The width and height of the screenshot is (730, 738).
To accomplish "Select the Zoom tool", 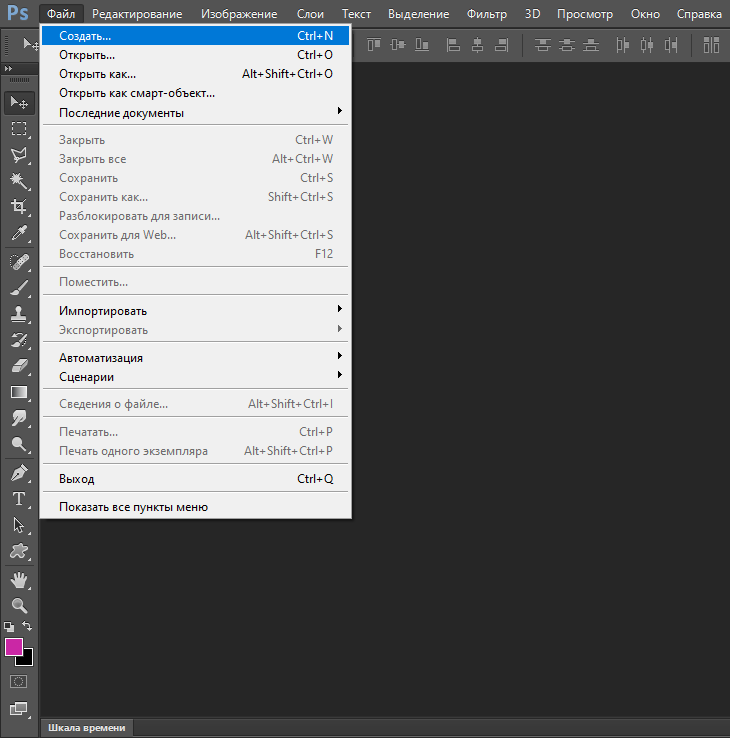I will (19, 605).
